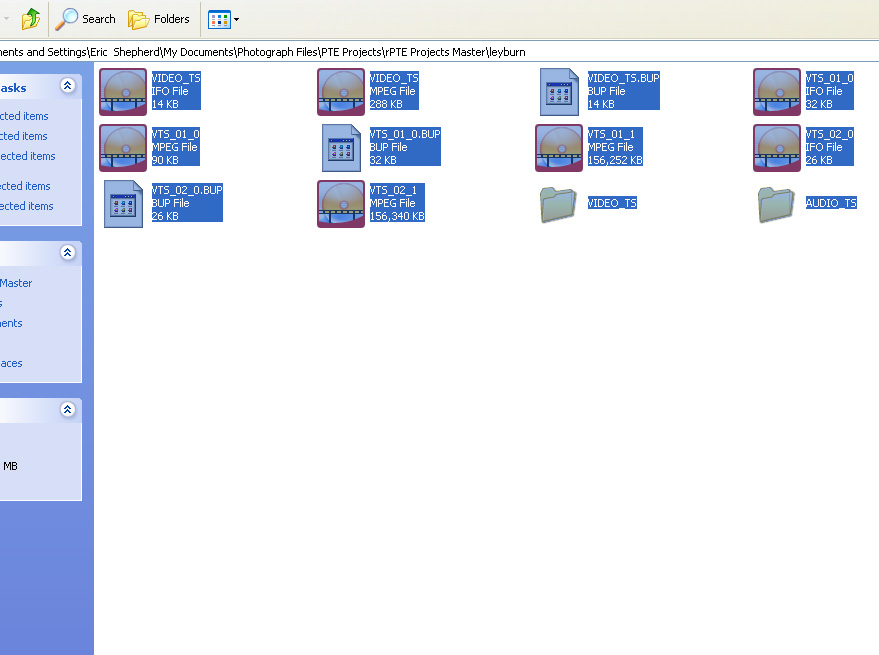The height and width of the screenshot is (655, 879).
Task: Select the VTS_02_1 MPEG file icon
Action: 341,204
